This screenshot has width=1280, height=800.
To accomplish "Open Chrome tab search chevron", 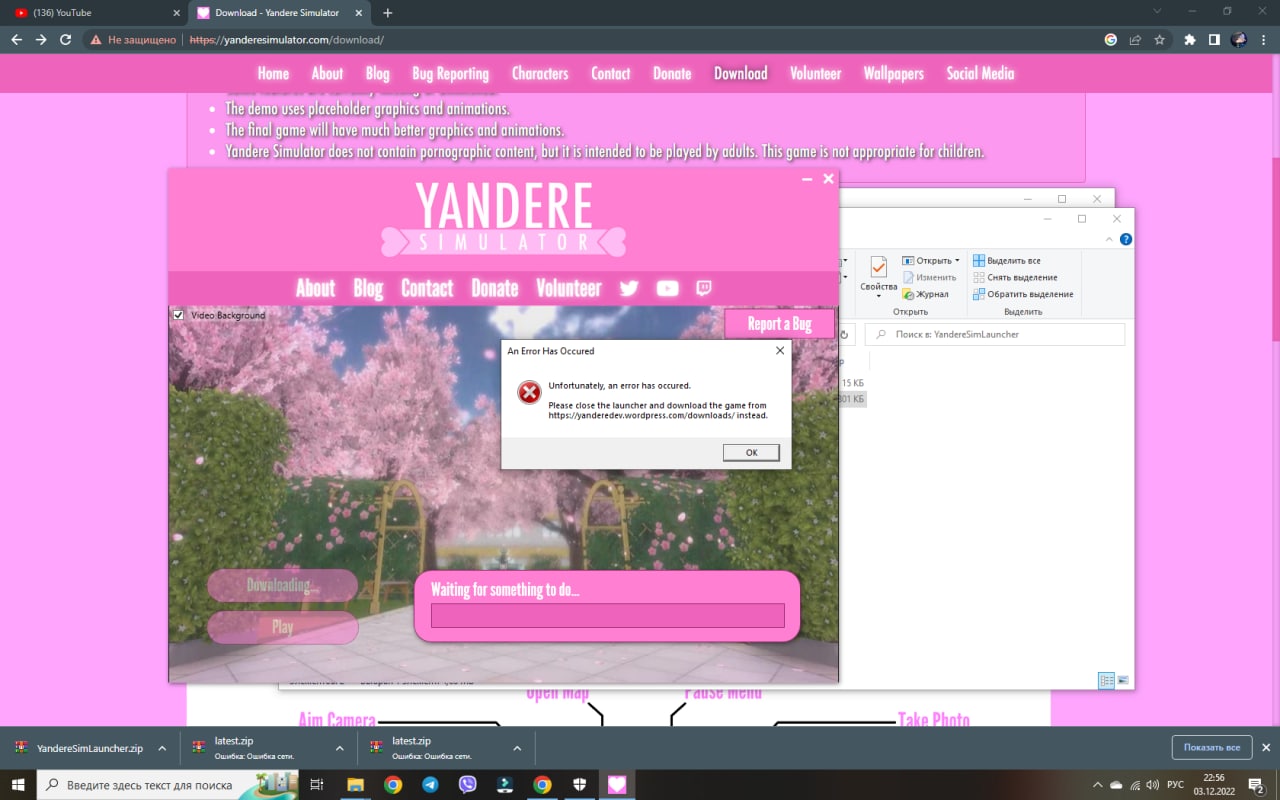I will tap(1157, 12).
